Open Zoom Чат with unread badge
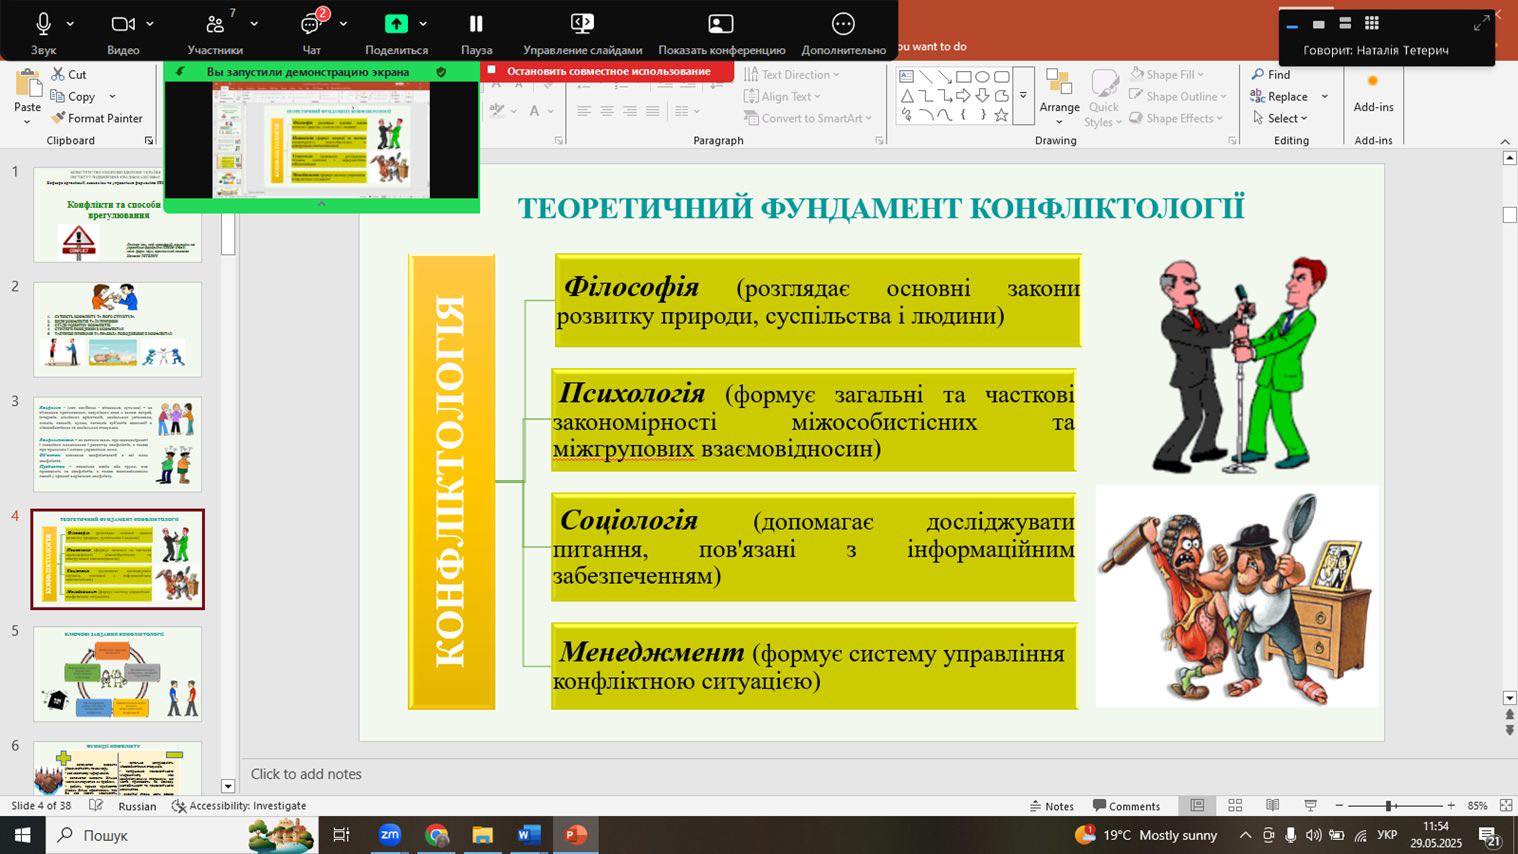Screen dimensions: 1518x854 coord(311,24)
